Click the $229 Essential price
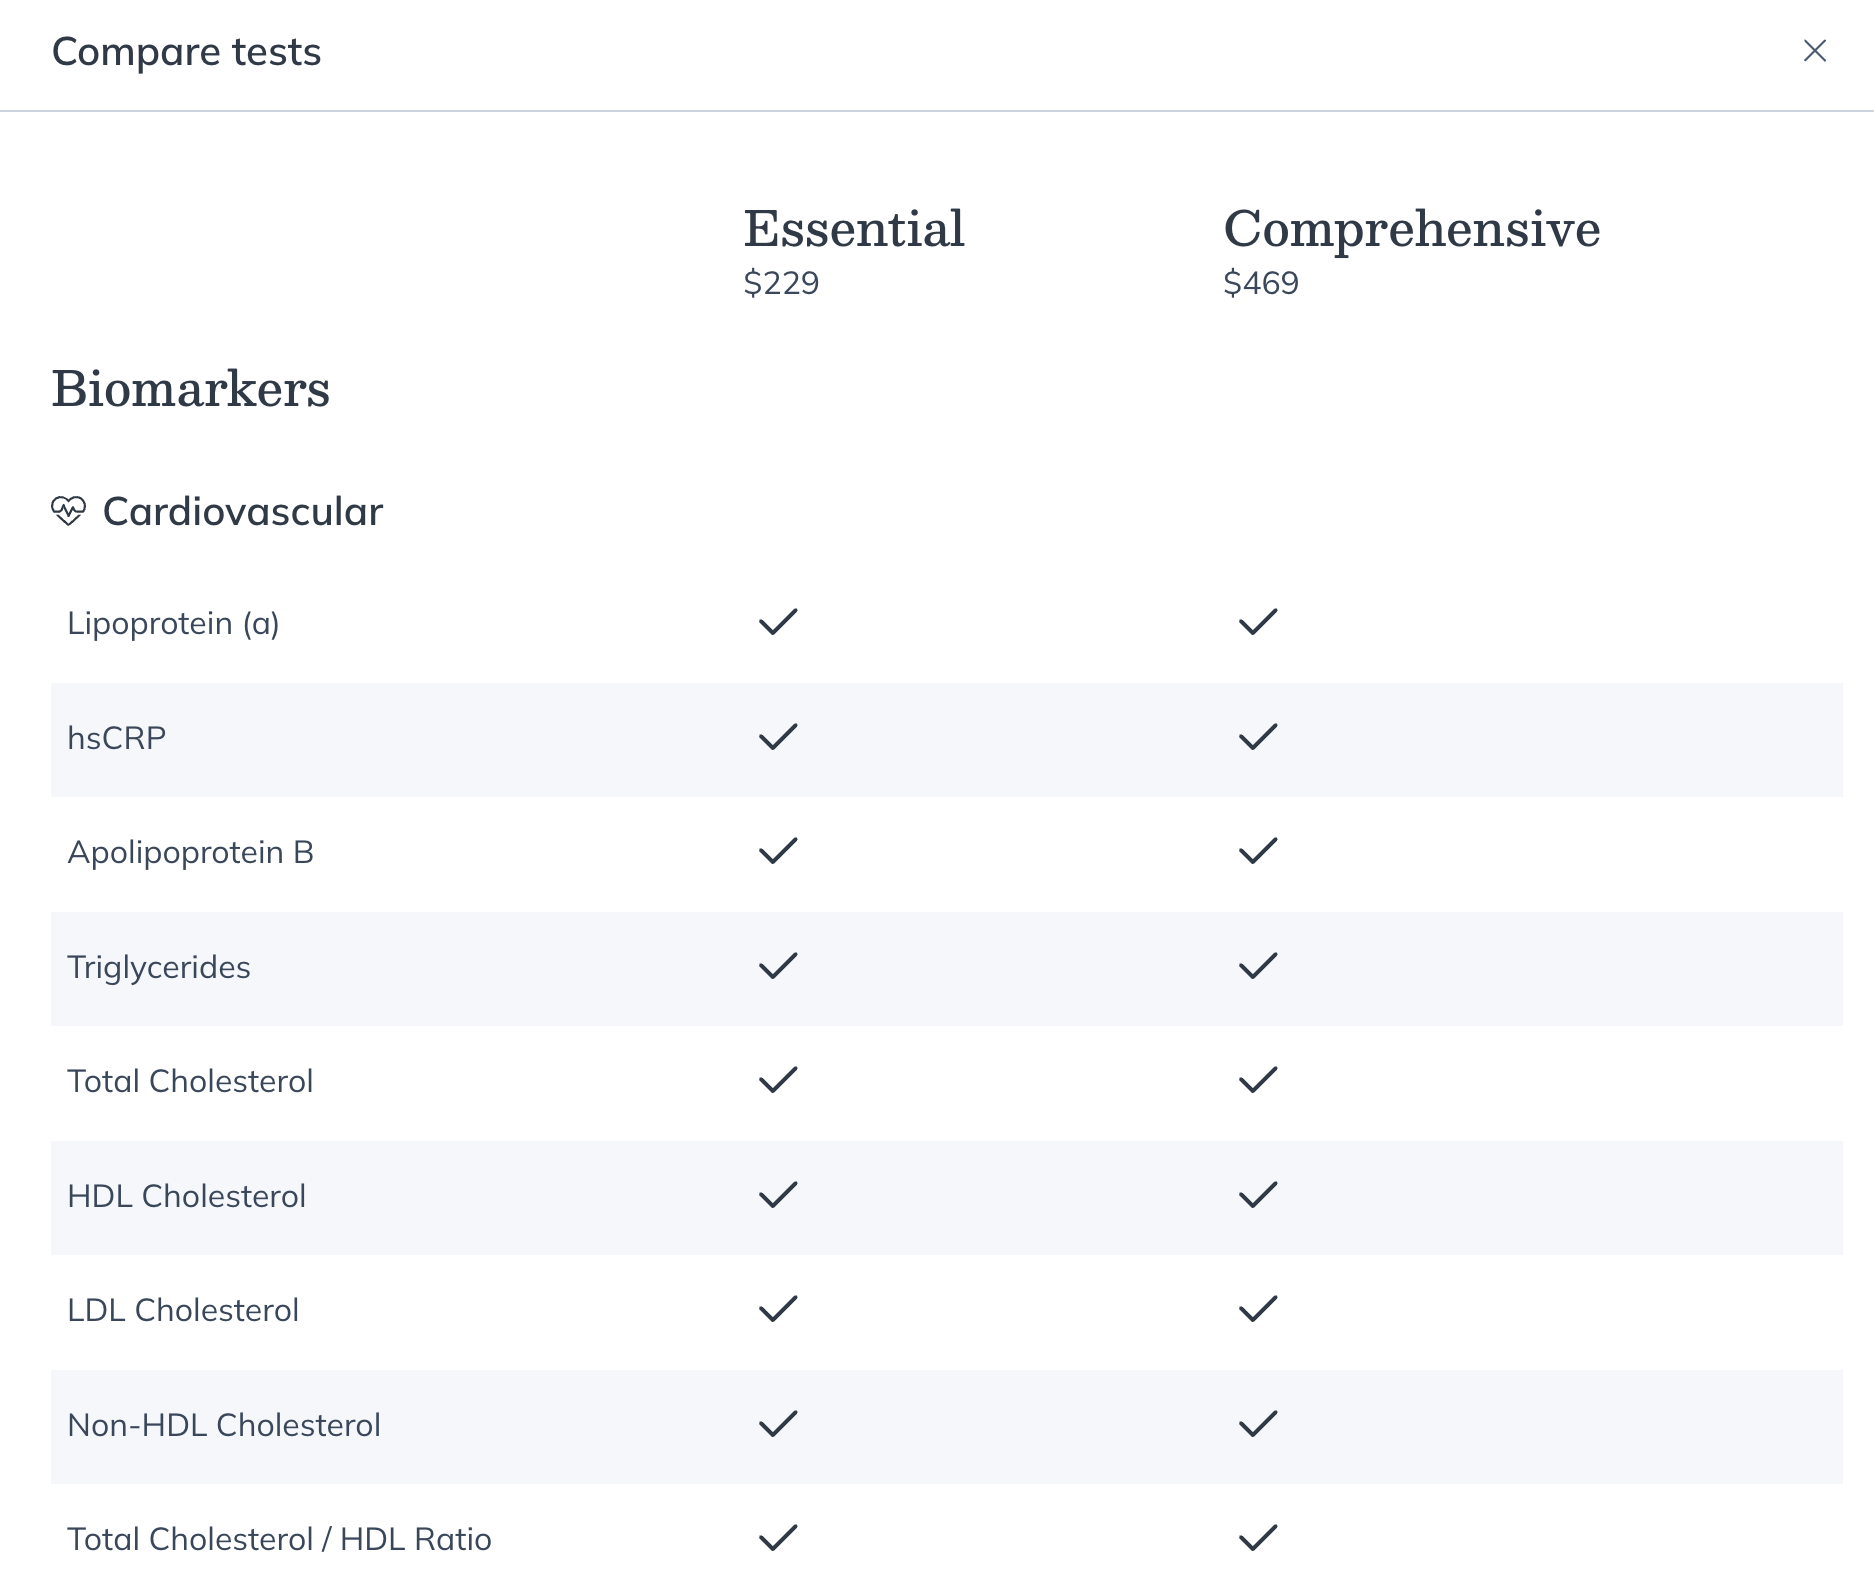1874x1592 pixels. coord(781,283)
